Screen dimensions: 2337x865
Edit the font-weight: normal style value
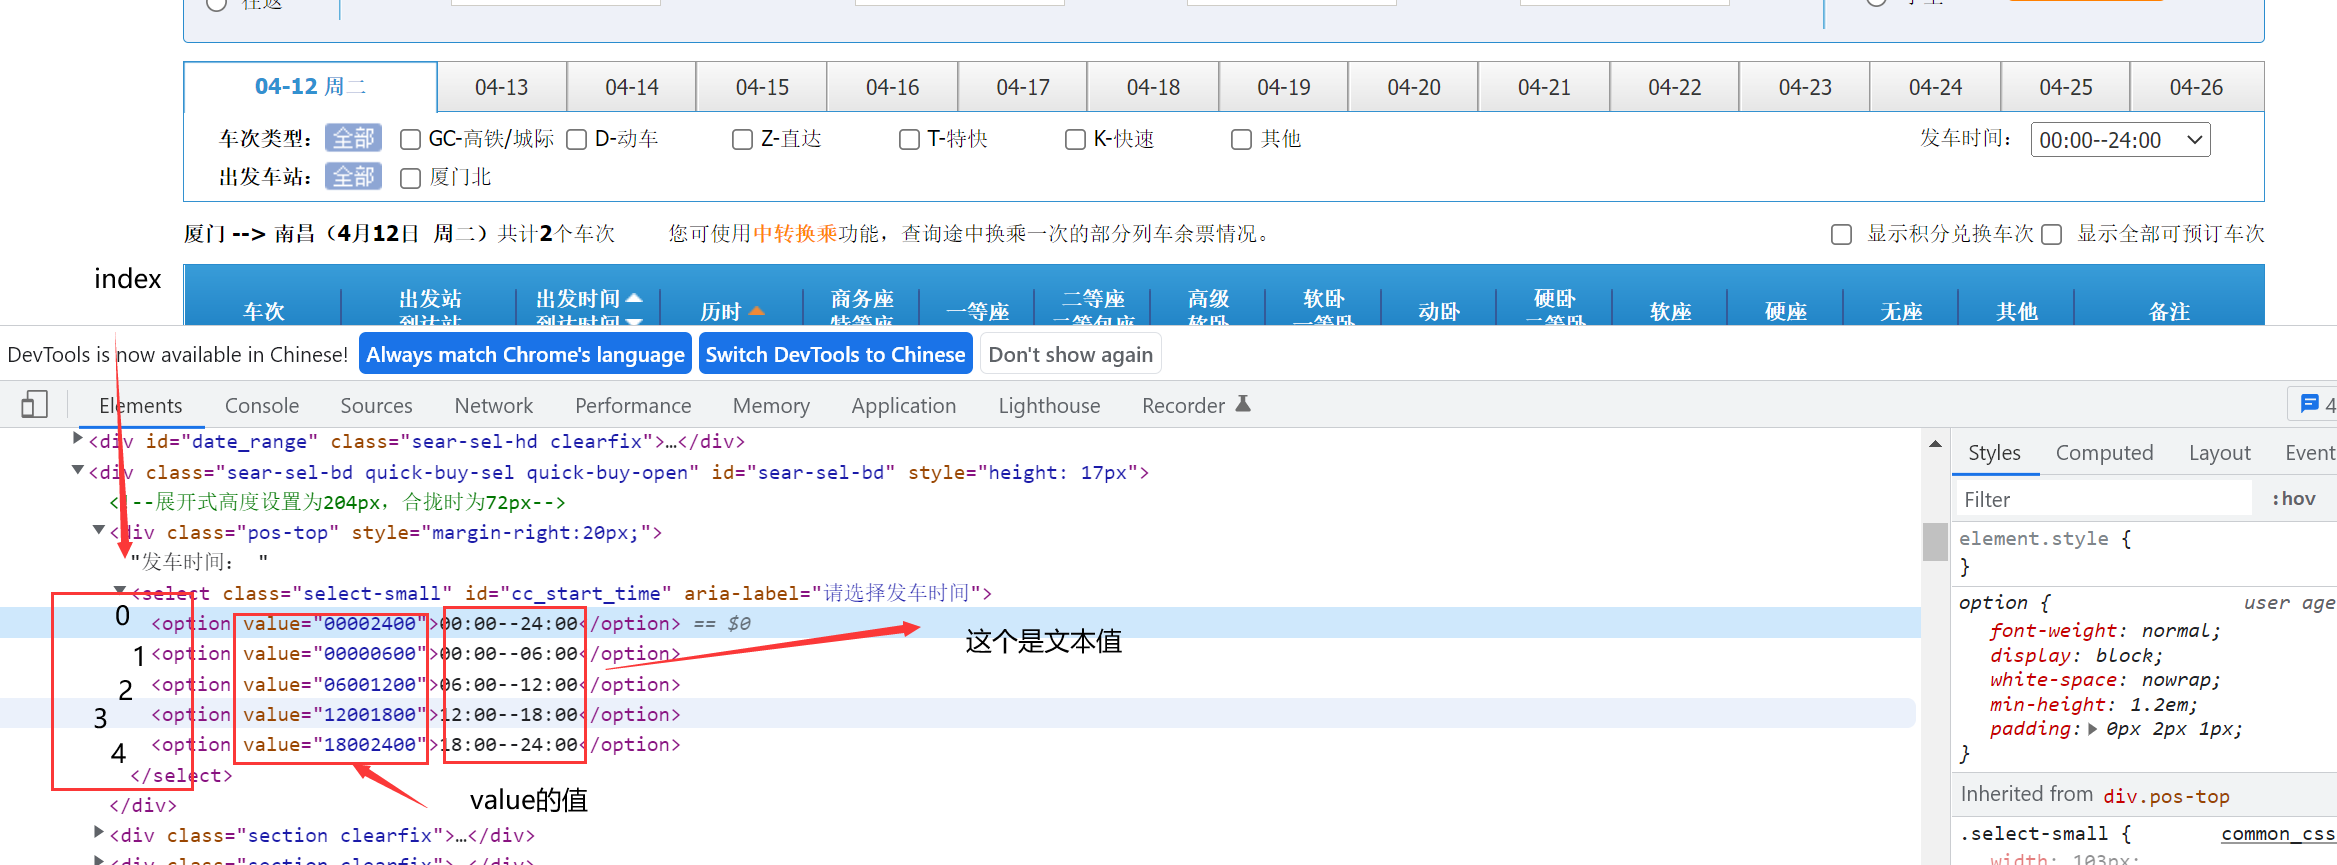[x=2176, y=630]
